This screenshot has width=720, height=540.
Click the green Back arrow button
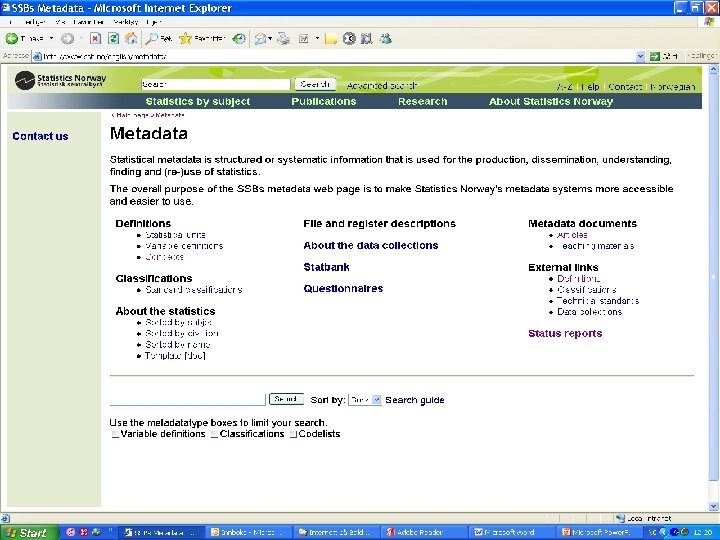click(12, 39)
